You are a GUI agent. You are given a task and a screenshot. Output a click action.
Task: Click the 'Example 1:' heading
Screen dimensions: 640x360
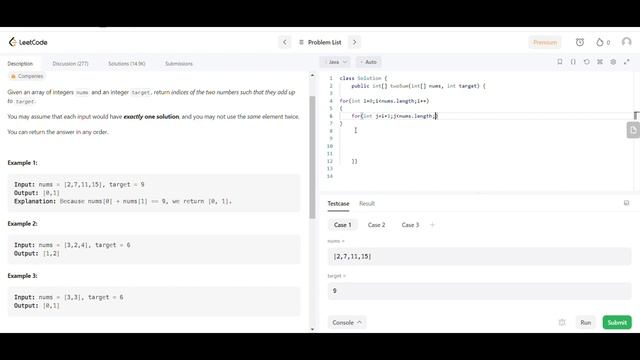pos(22,163)
